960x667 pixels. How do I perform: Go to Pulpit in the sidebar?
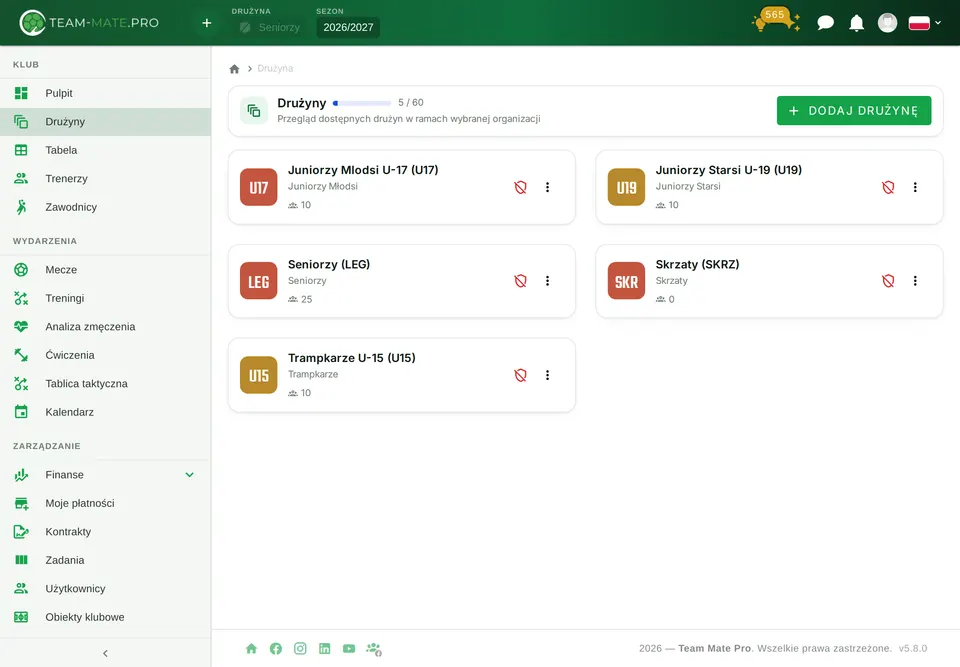click(105, 93)
